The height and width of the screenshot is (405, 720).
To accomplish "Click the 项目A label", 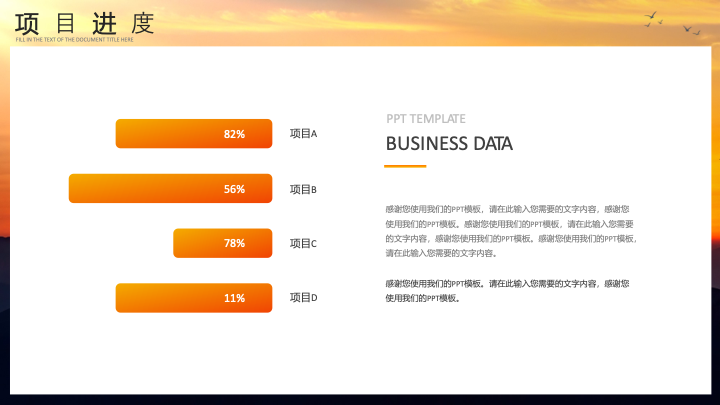I will point(303,134).
